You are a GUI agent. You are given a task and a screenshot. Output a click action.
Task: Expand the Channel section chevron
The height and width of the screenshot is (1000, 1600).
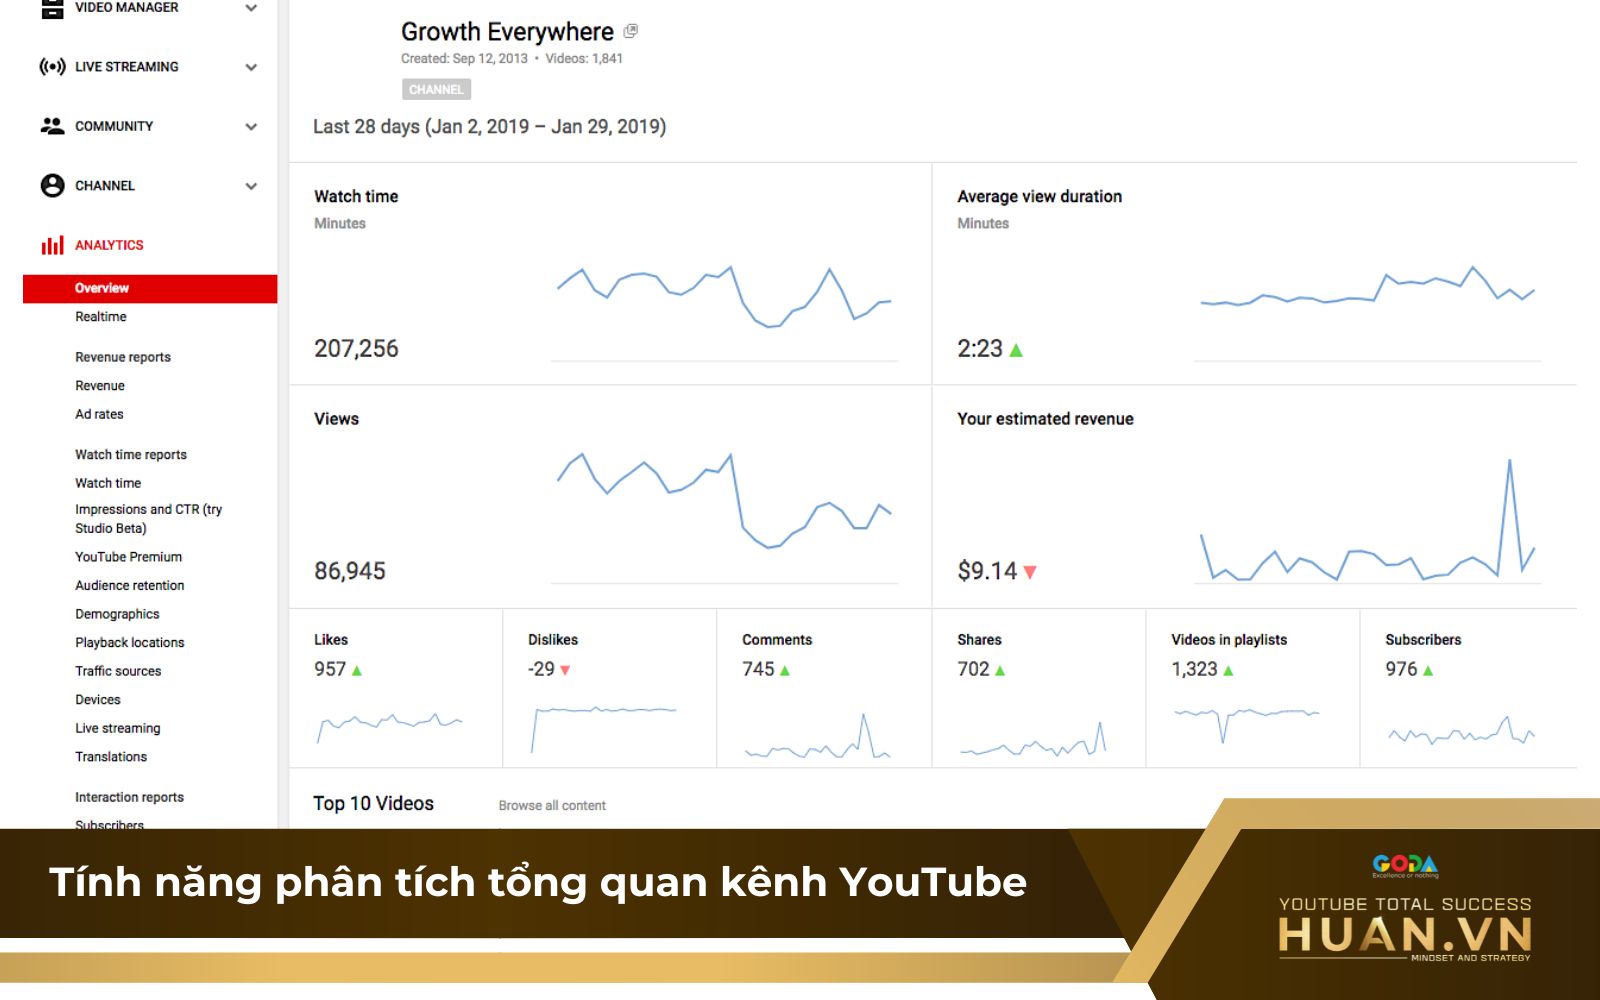pos(251,186)
